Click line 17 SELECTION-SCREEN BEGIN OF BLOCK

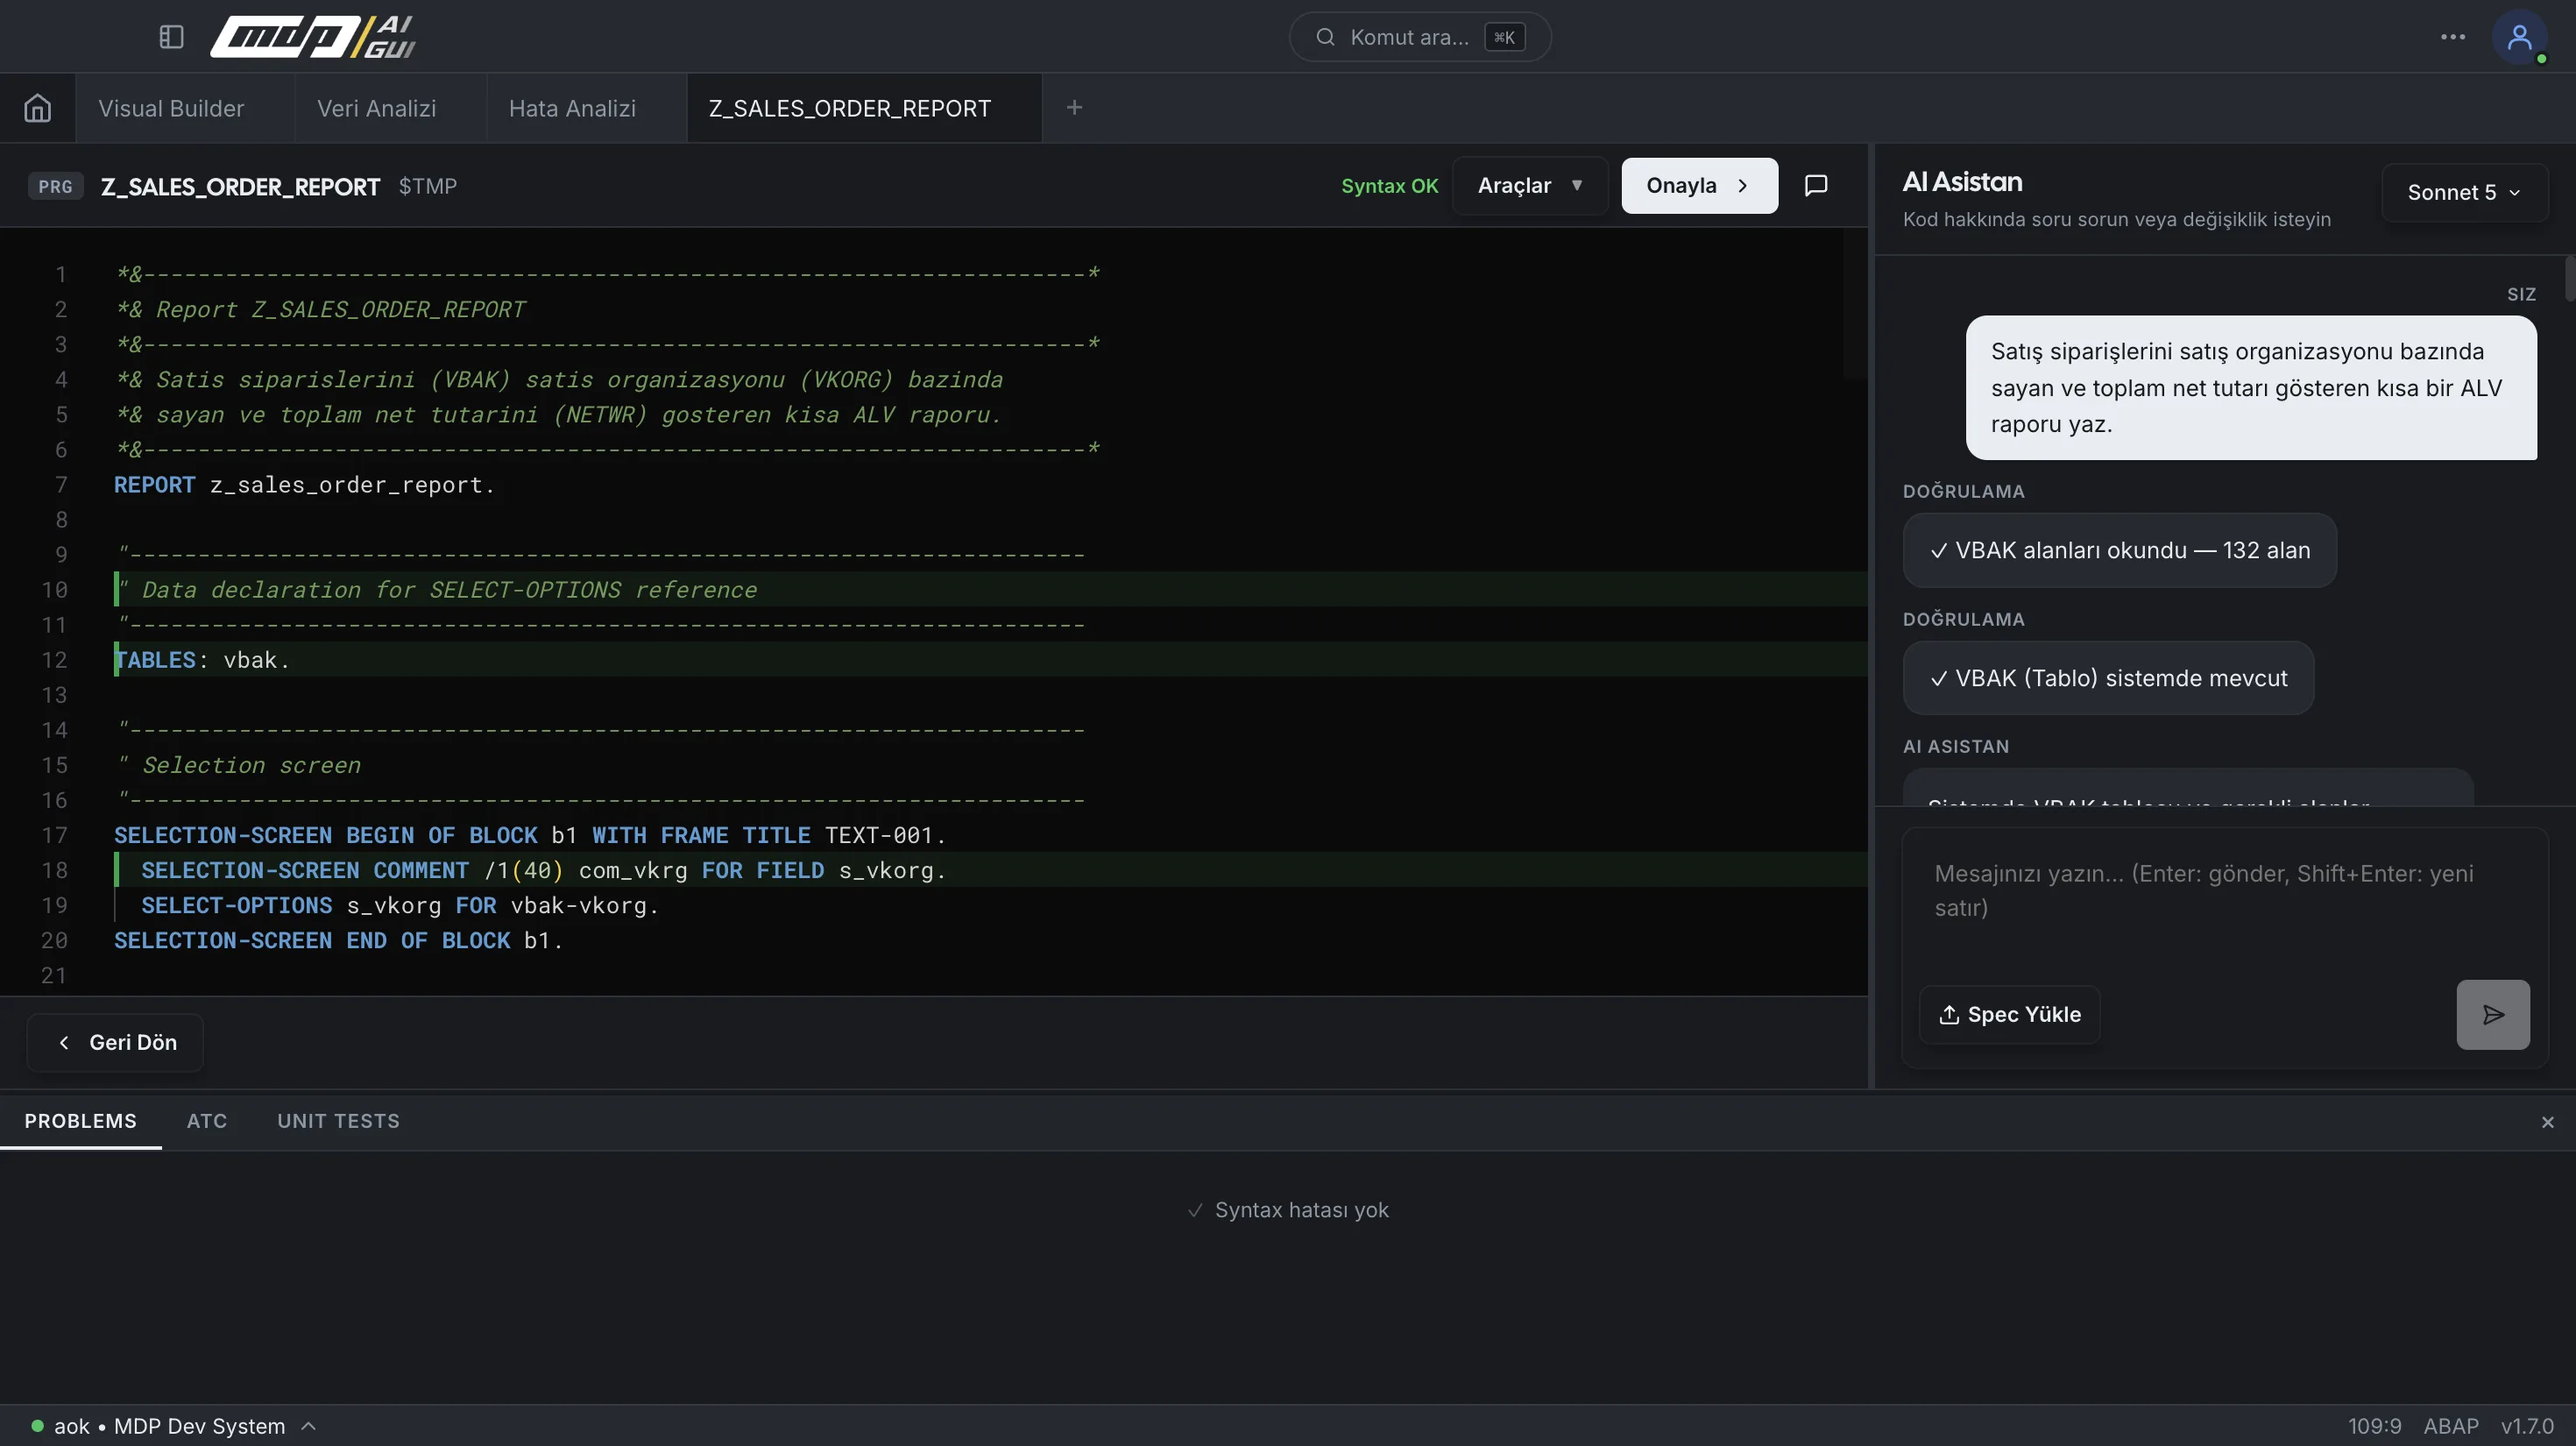point(529,835)
